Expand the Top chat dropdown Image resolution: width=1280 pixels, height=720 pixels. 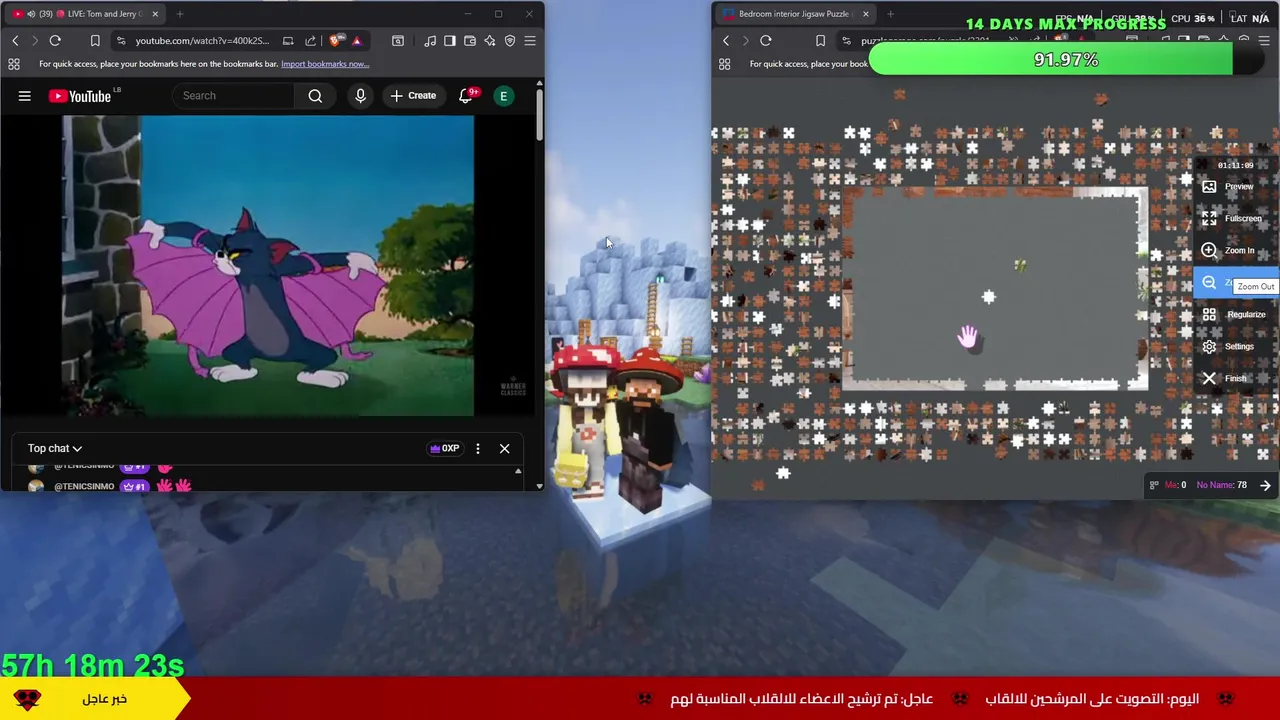(55, 448)
